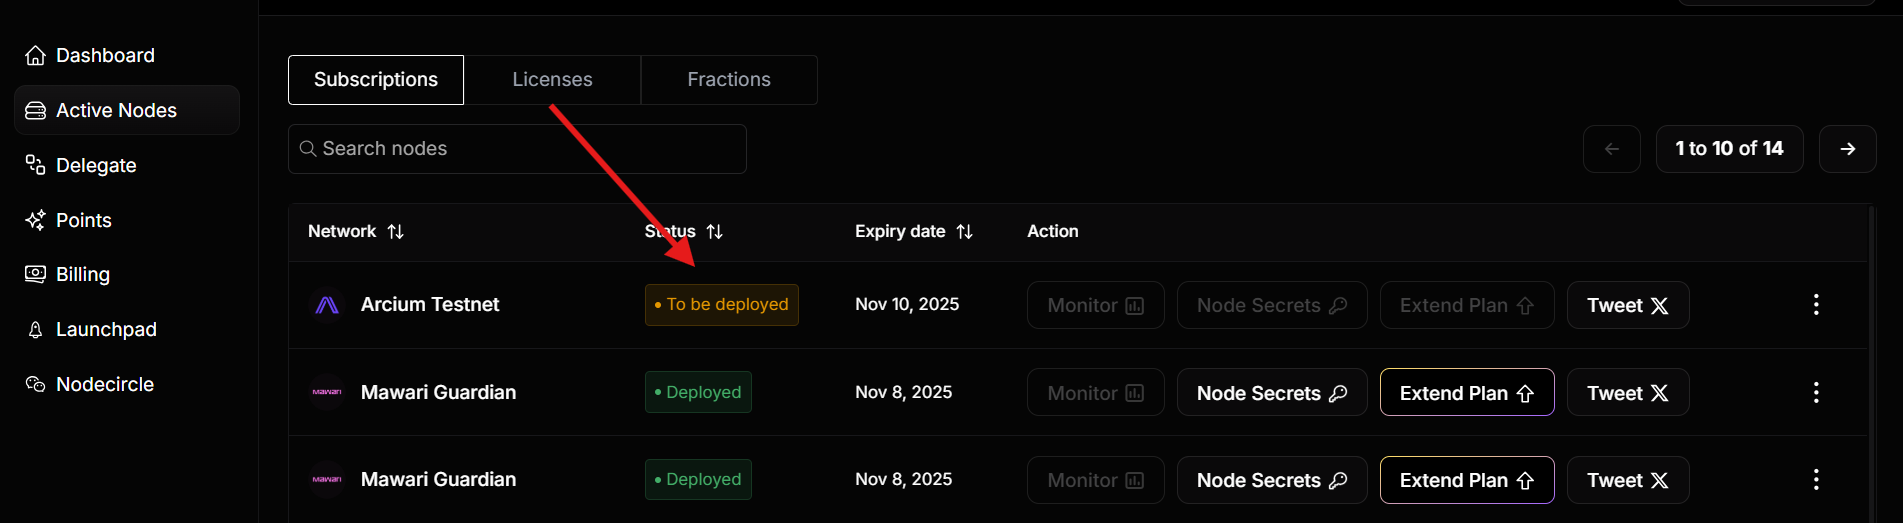The width and height of the screenshot is (1903, 523).
Task: Open more options for first Mawari Guardian
Action: [1816, 392]
